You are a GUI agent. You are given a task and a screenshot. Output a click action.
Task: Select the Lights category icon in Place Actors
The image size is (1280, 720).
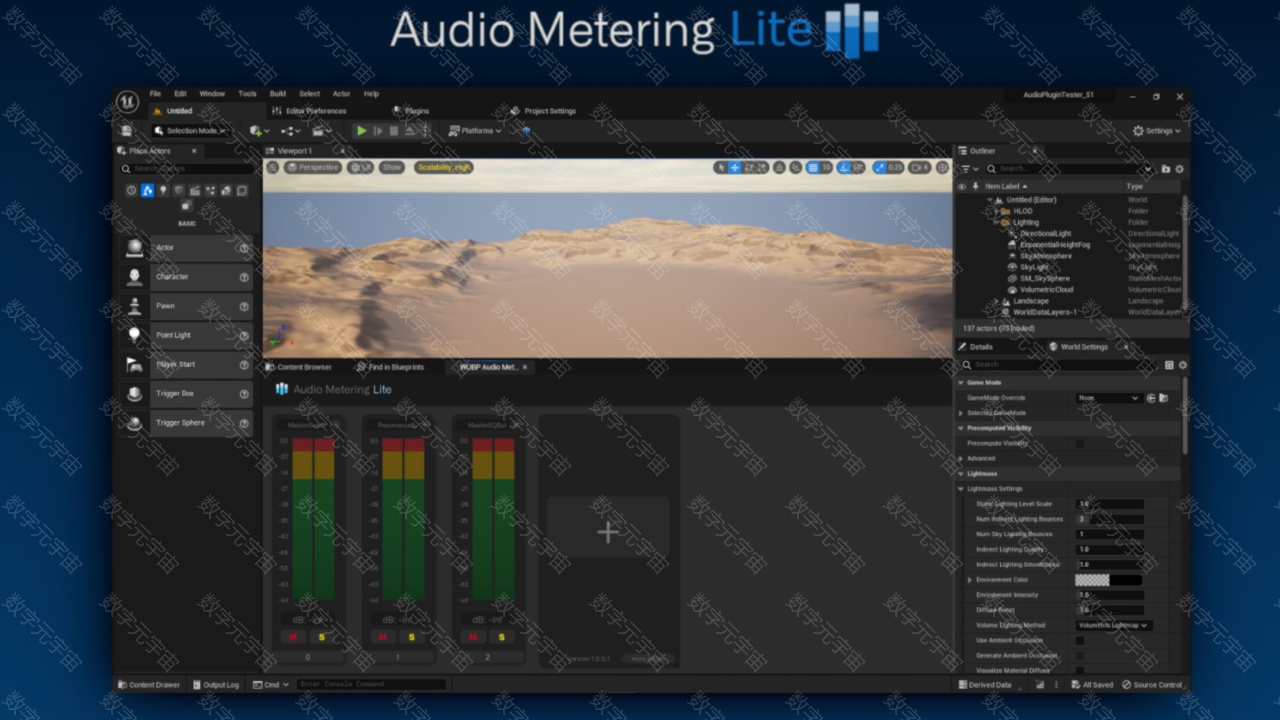[x=163, y=190]
